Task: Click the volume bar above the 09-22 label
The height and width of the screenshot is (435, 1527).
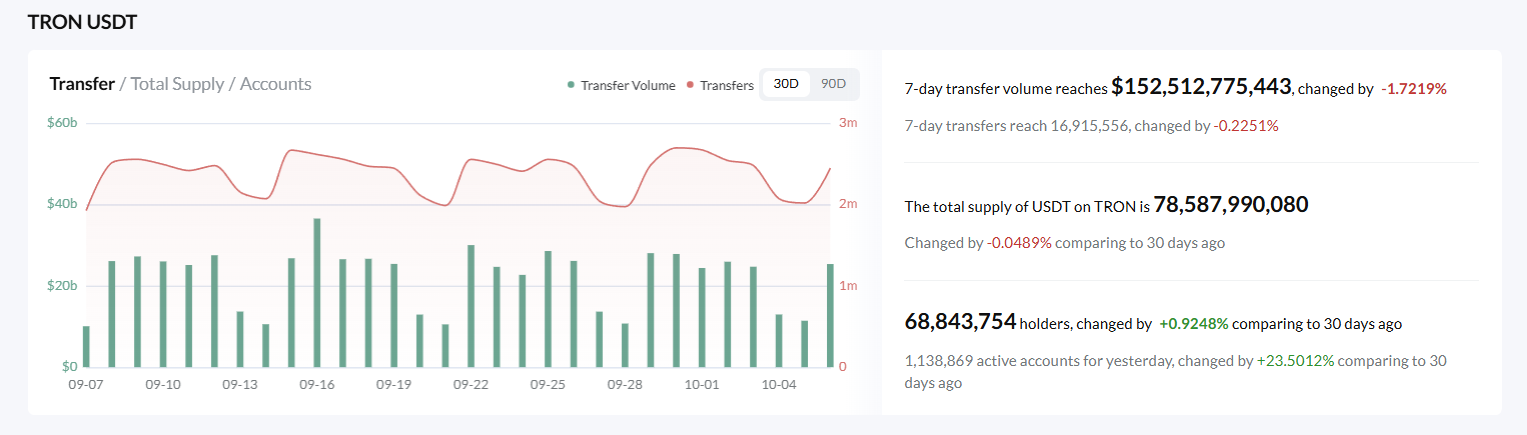Action: tap(471, 305)
